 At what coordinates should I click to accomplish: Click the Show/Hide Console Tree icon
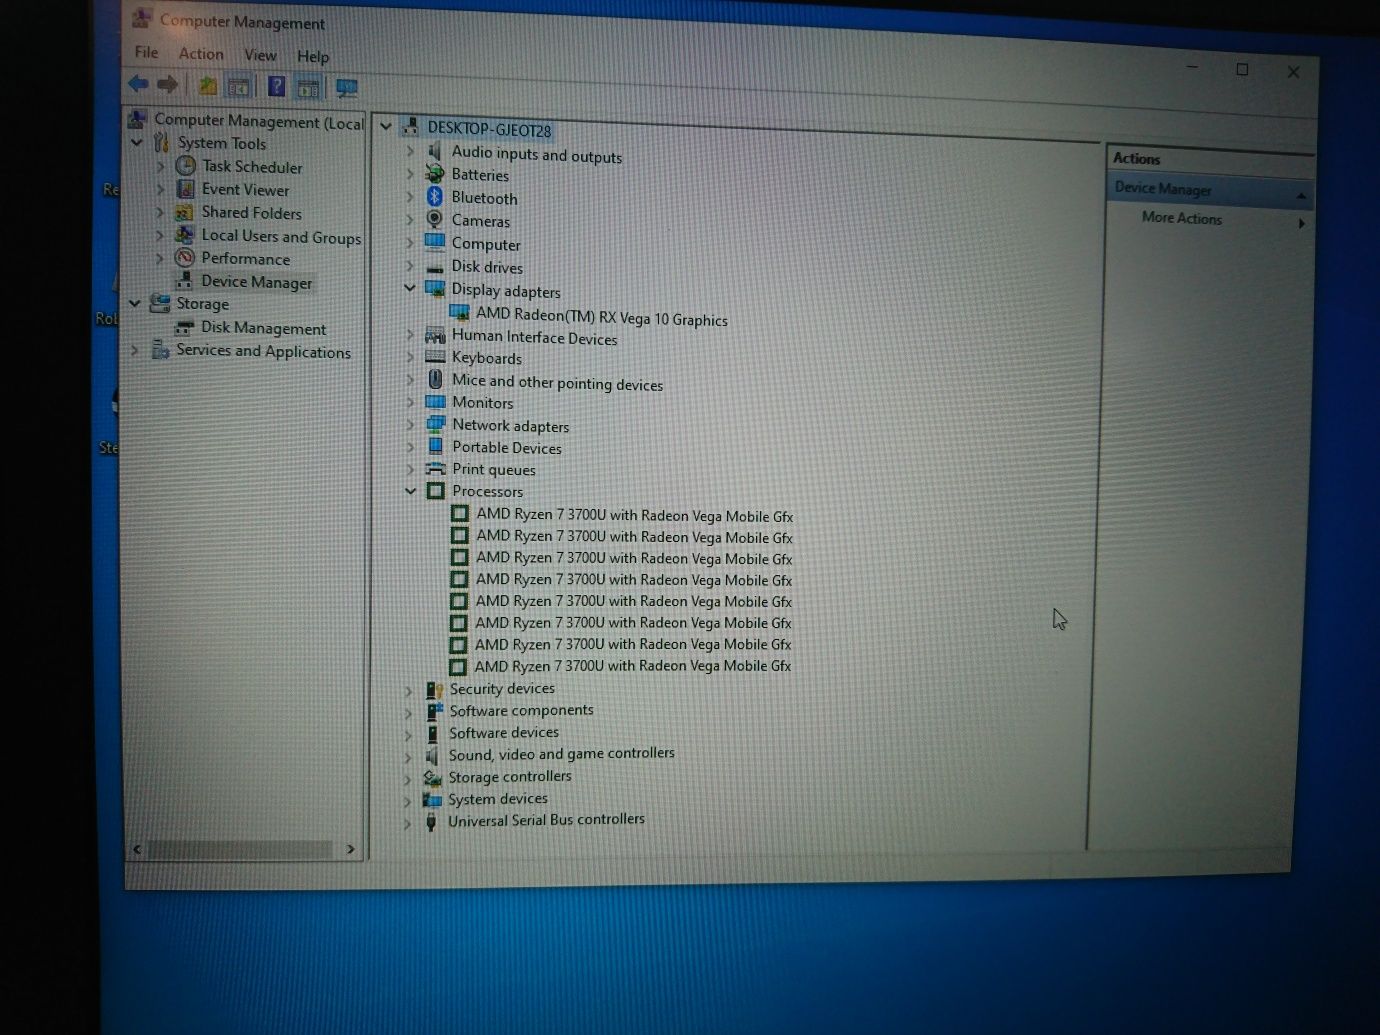pyautogui.click(x=238, y=87)
